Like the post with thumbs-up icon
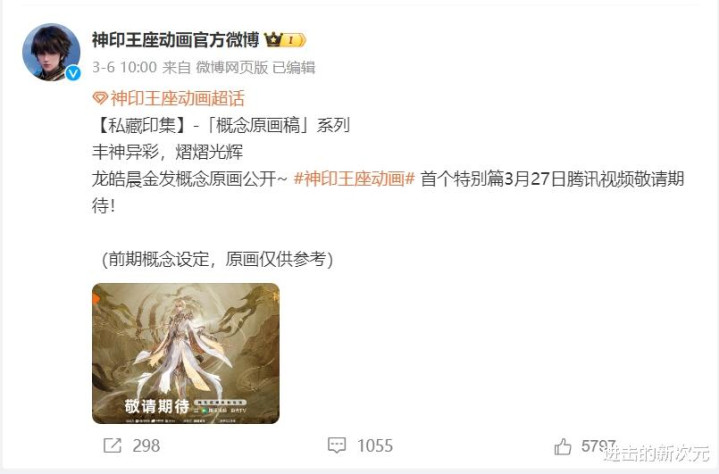Image resolution: width=719 pixels, height=474 pixels. click(x=563, y=446)
